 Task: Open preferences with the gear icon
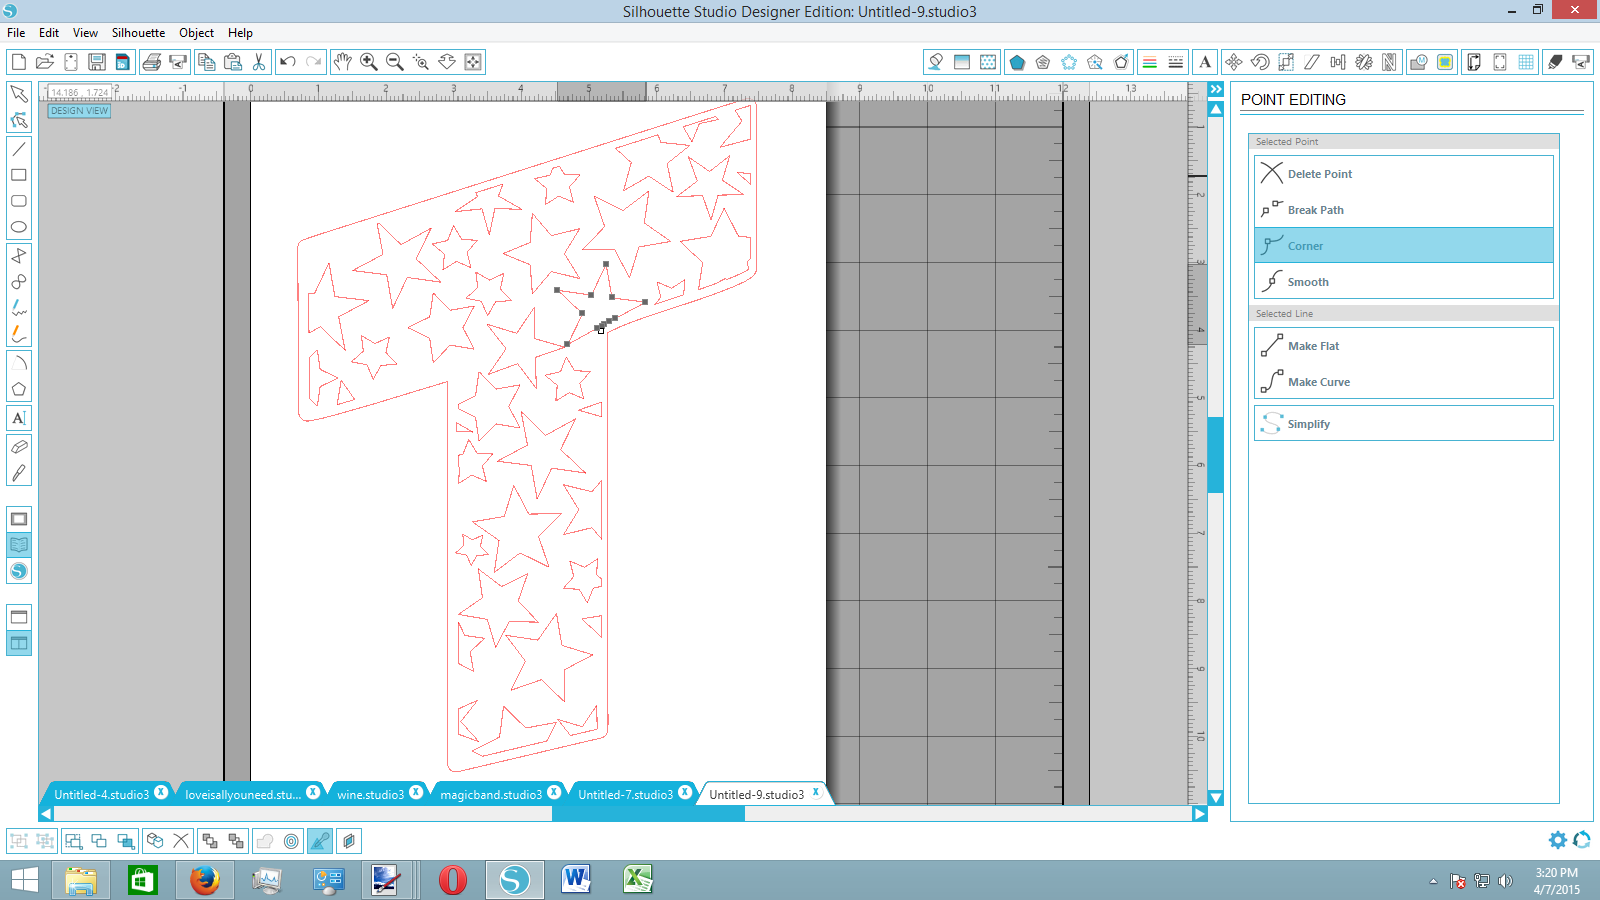pos(1557,840)
